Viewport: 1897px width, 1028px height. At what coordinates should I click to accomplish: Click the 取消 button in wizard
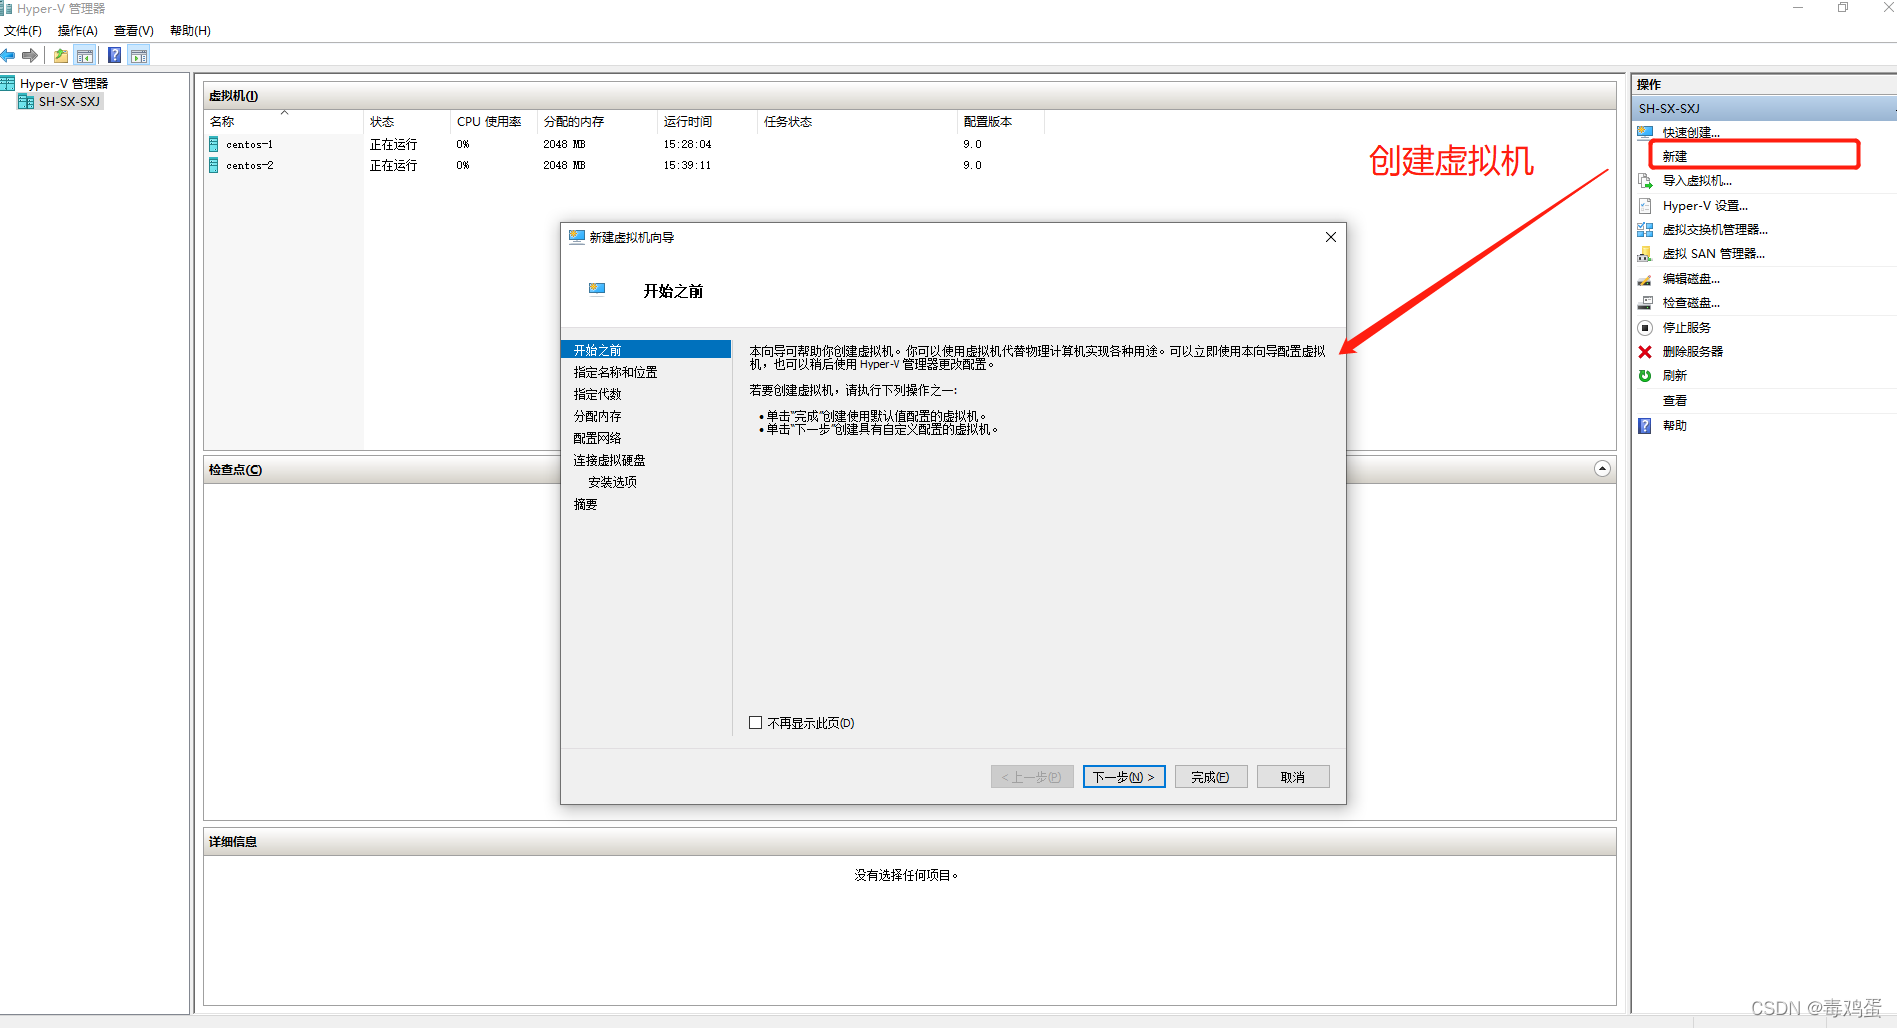click(x=1293, y=777)
